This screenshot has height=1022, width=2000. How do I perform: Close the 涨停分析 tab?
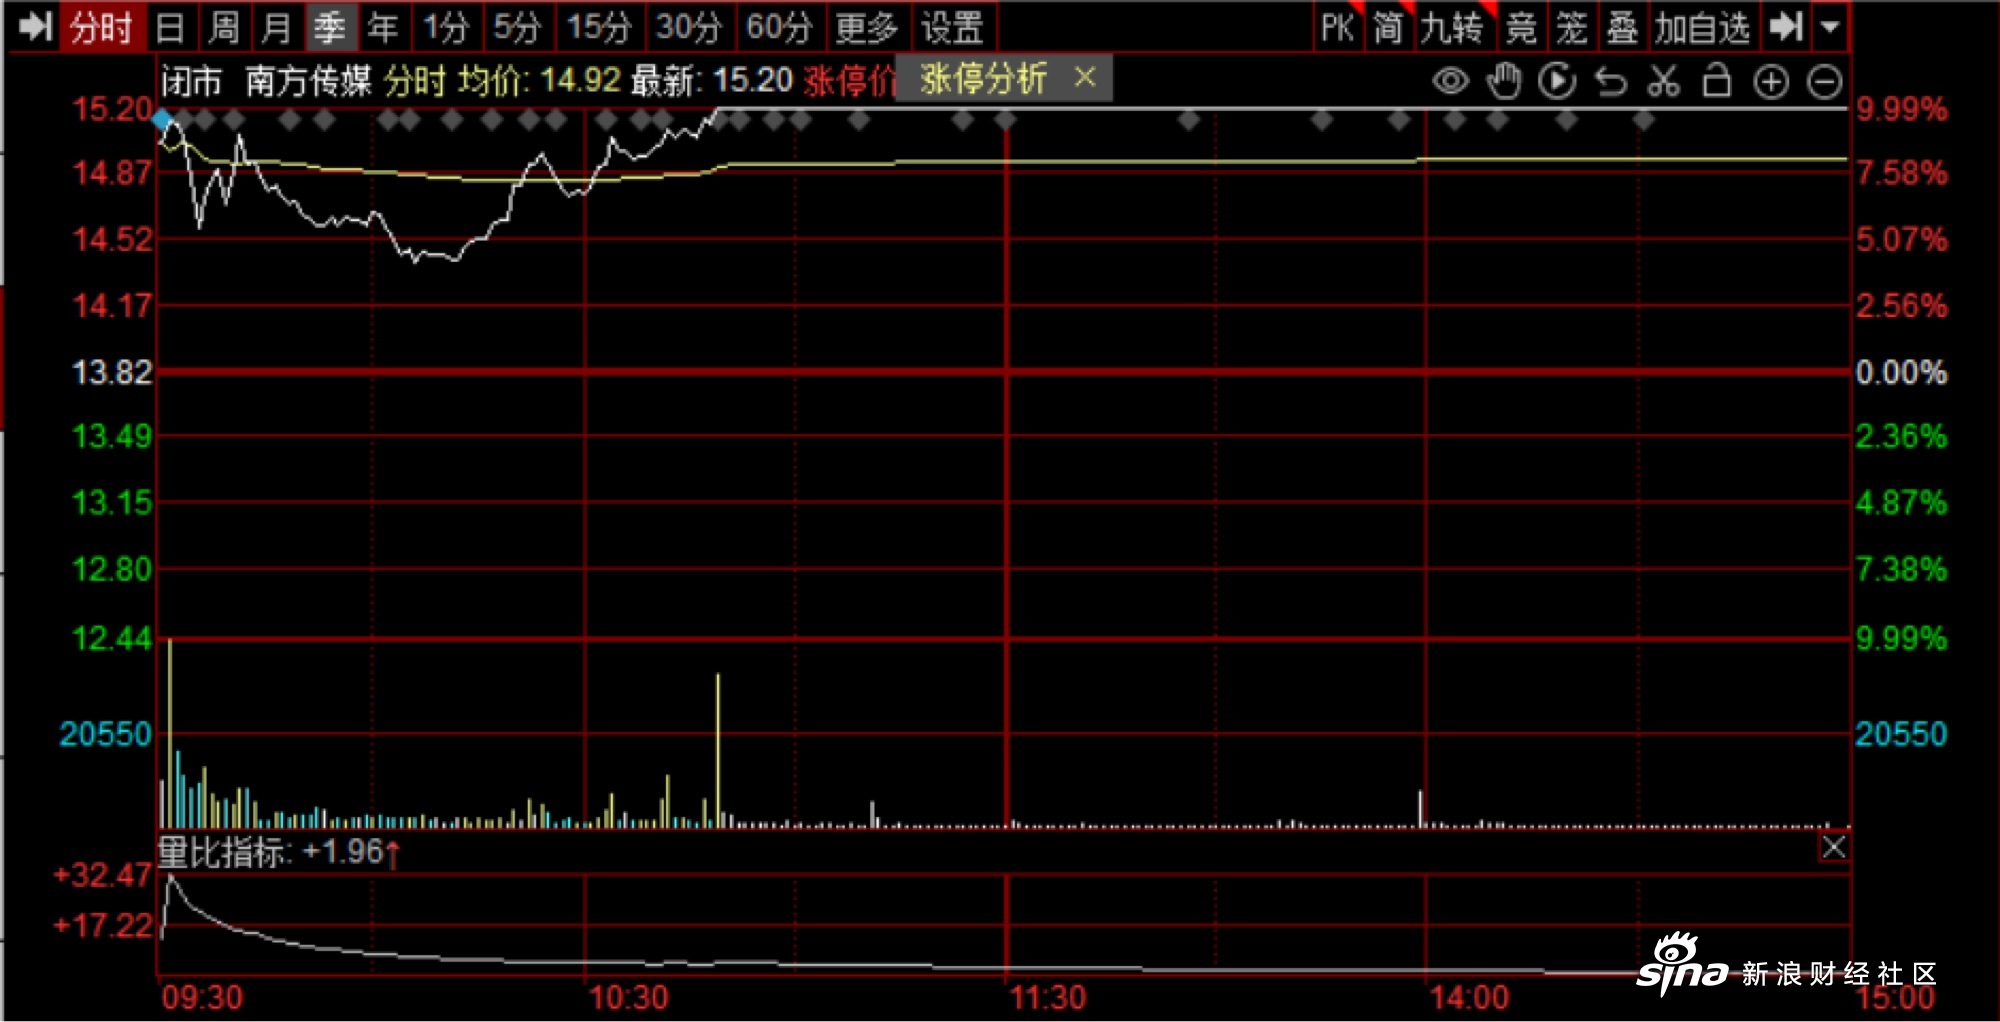point(1085,77)
